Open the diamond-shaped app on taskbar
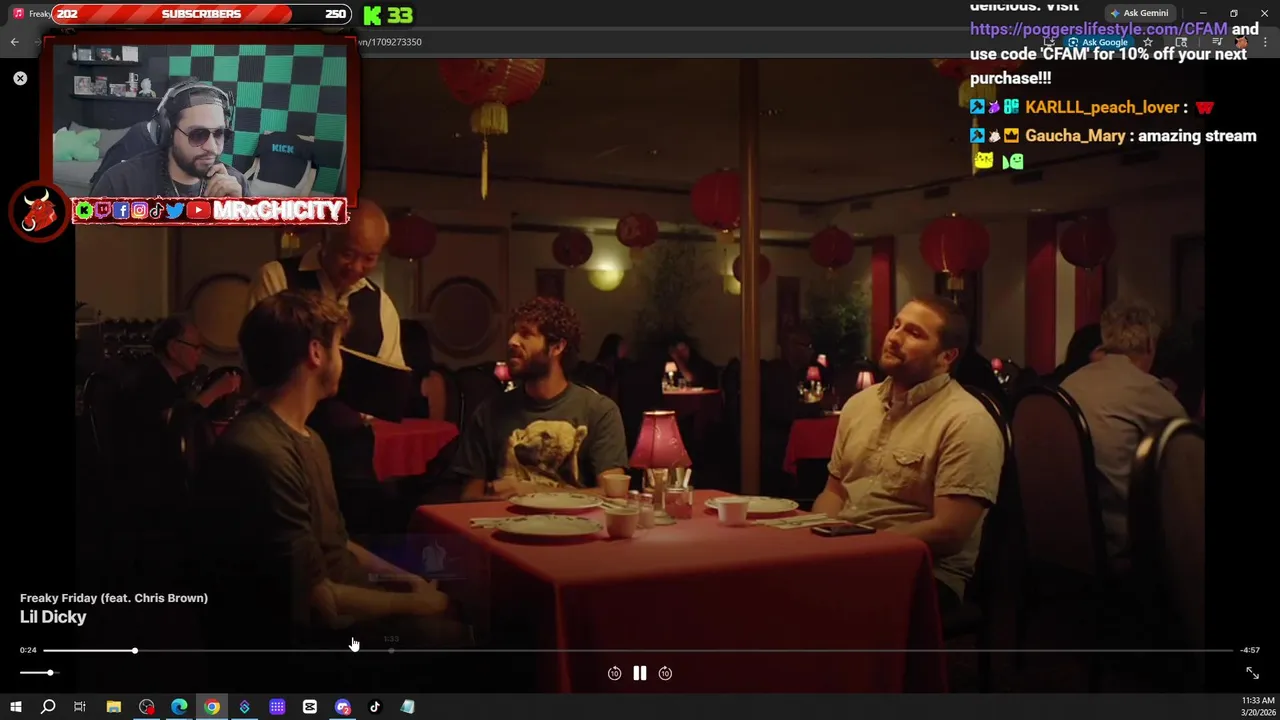This screenshot has width=1280, height=720. (x=244, y=707)
